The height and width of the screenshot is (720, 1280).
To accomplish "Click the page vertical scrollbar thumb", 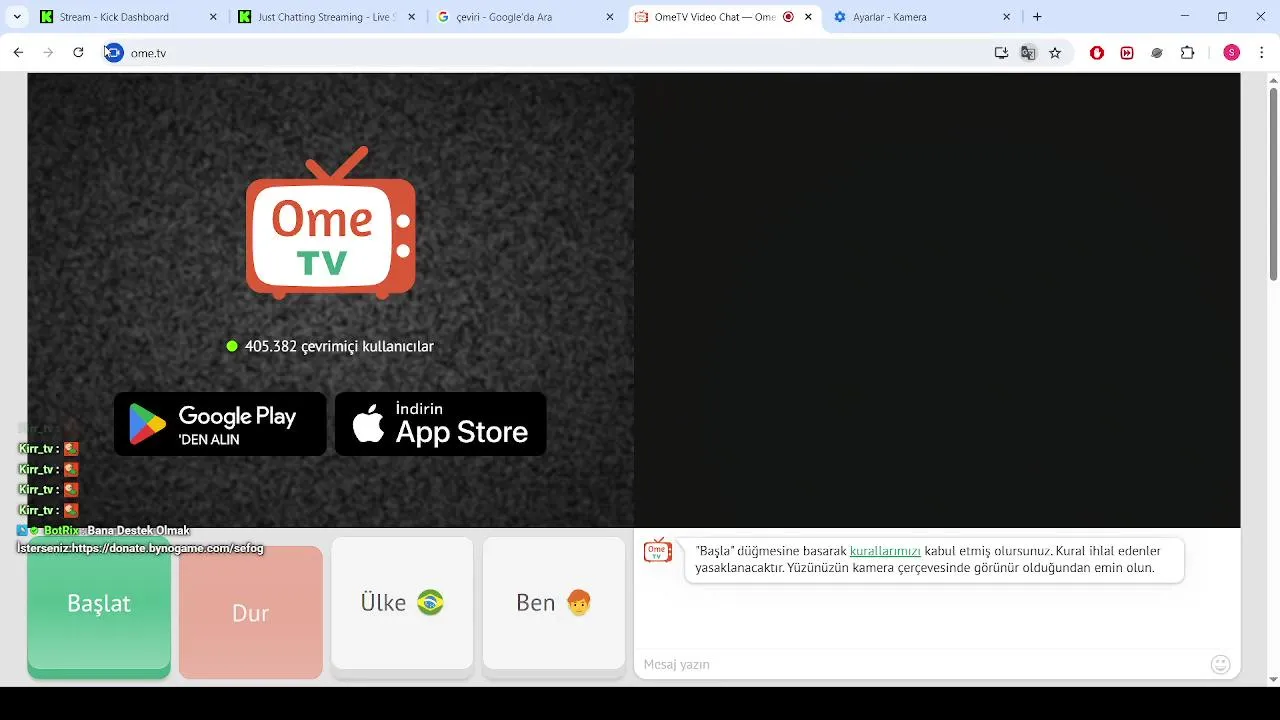I will (1273, 185).
